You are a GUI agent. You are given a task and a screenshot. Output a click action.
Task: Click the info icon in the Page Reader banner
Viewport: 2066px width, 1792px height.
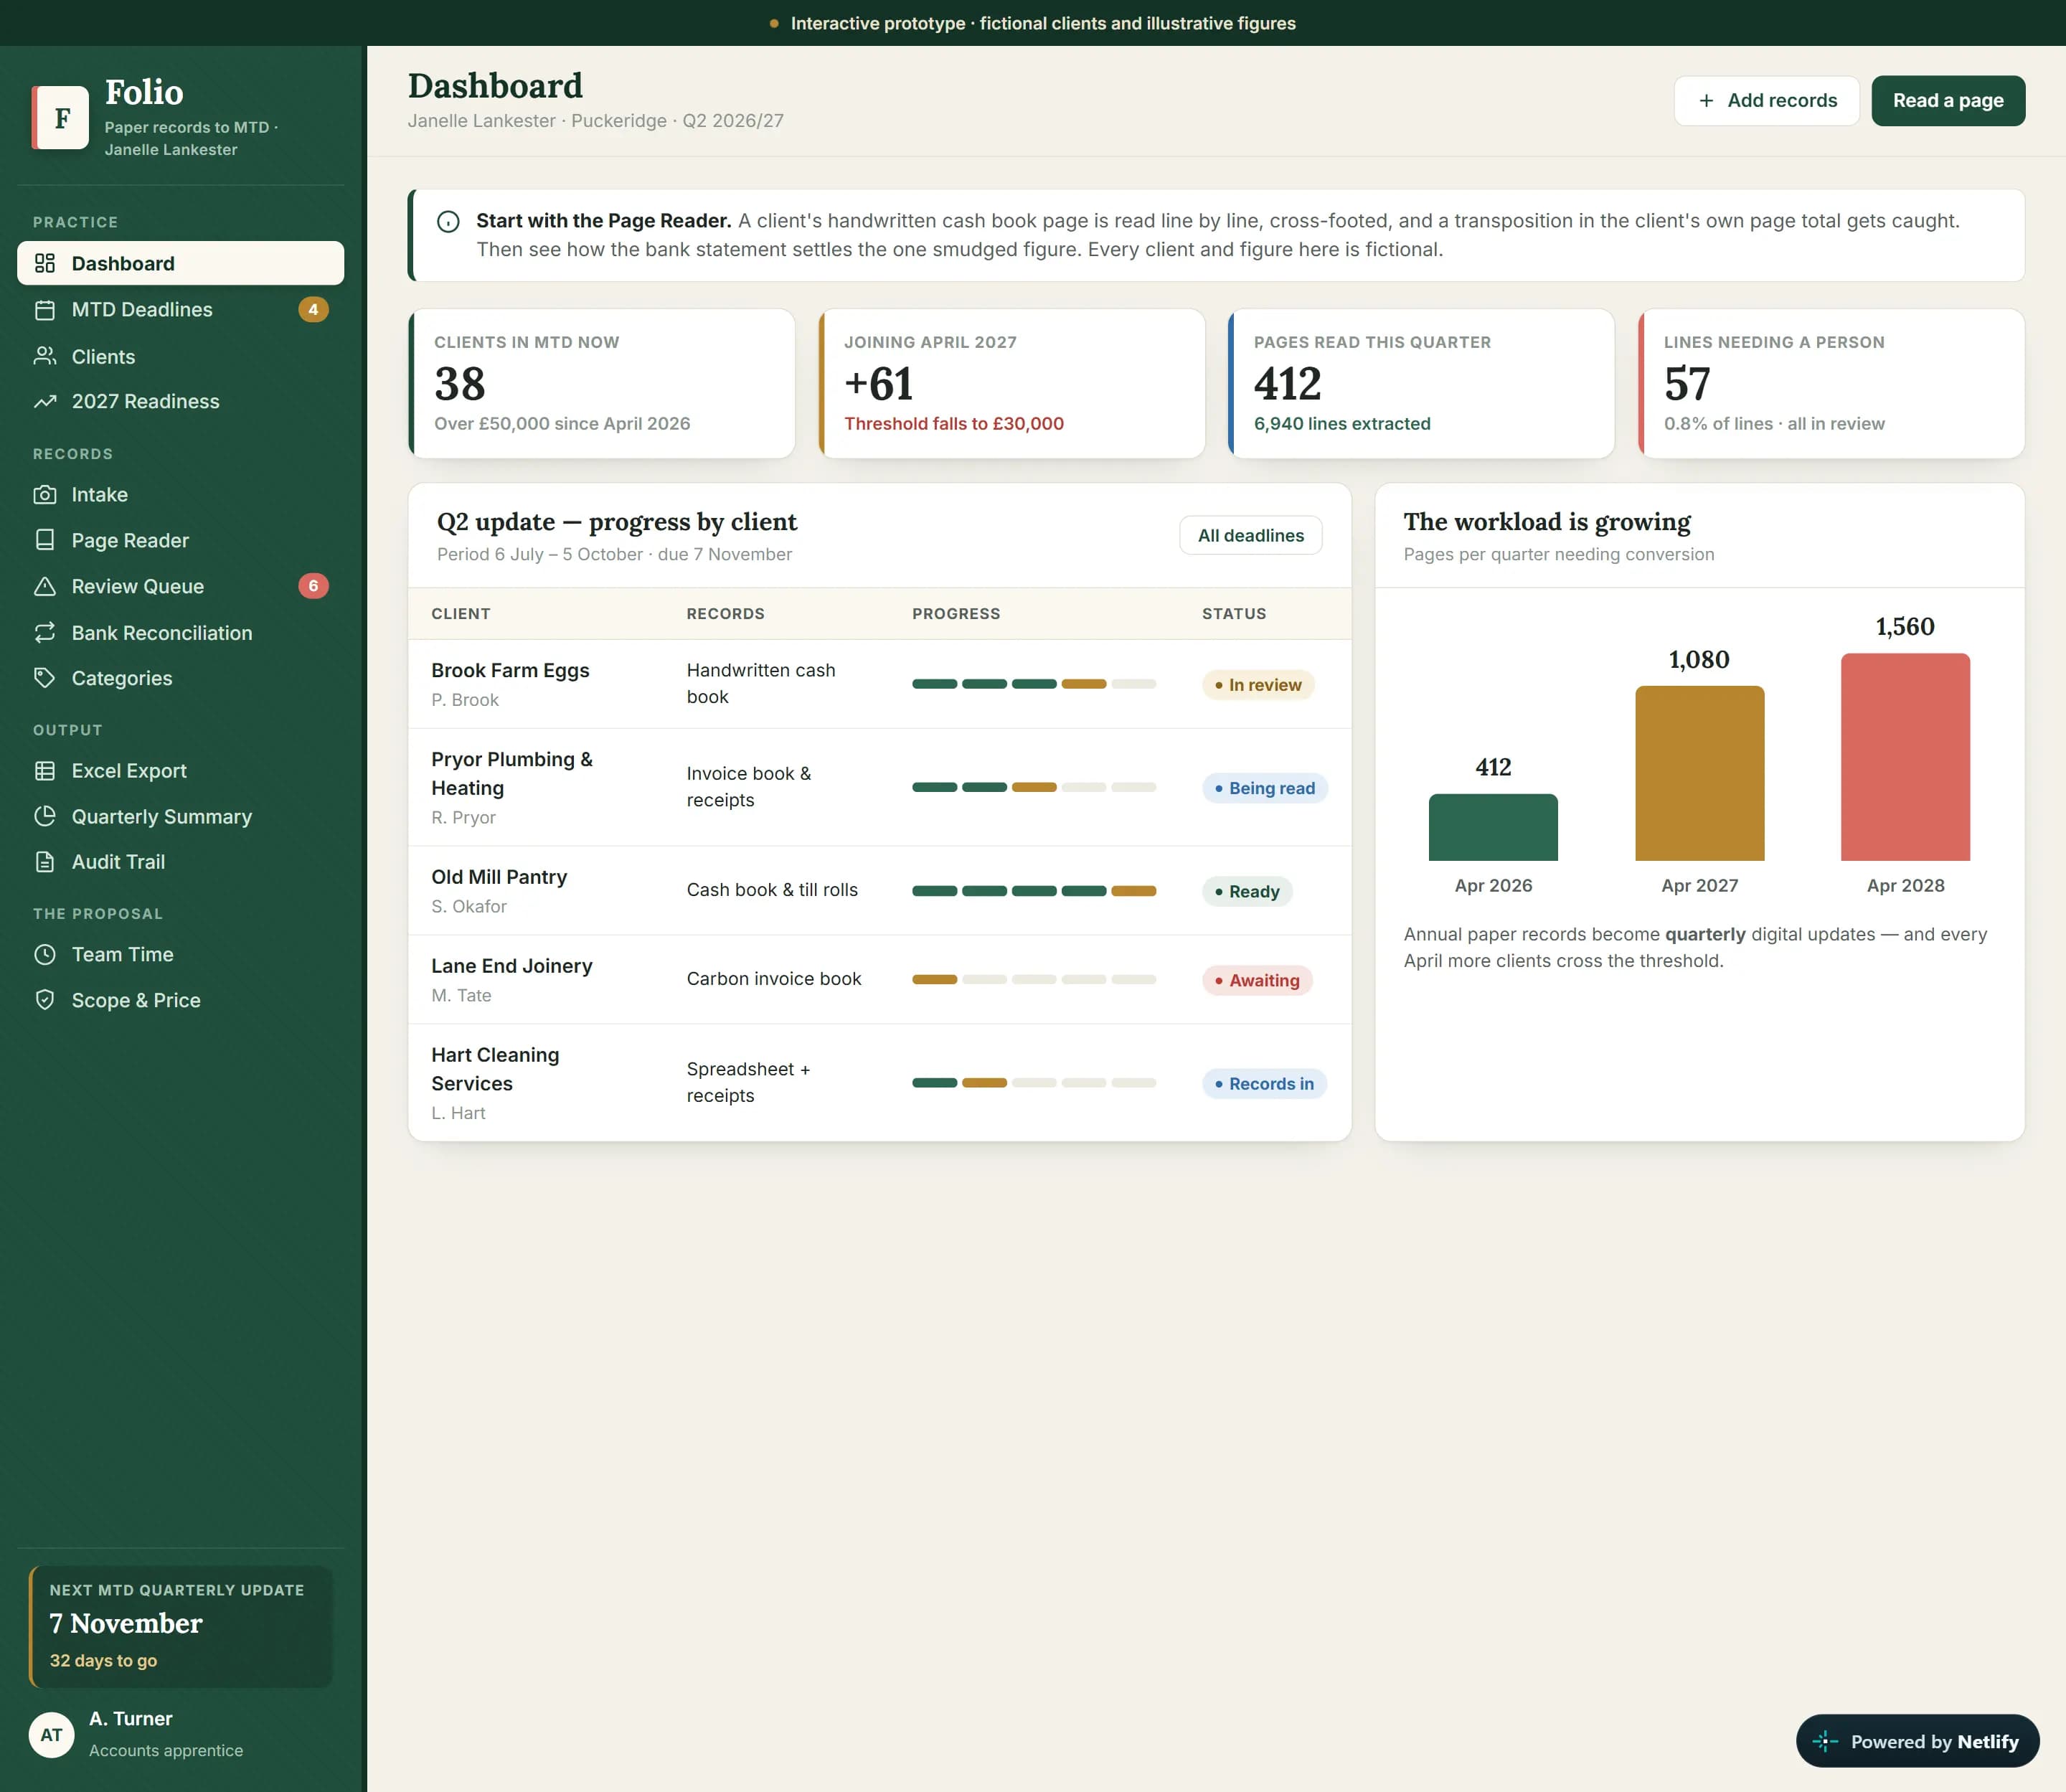point(448,222)
